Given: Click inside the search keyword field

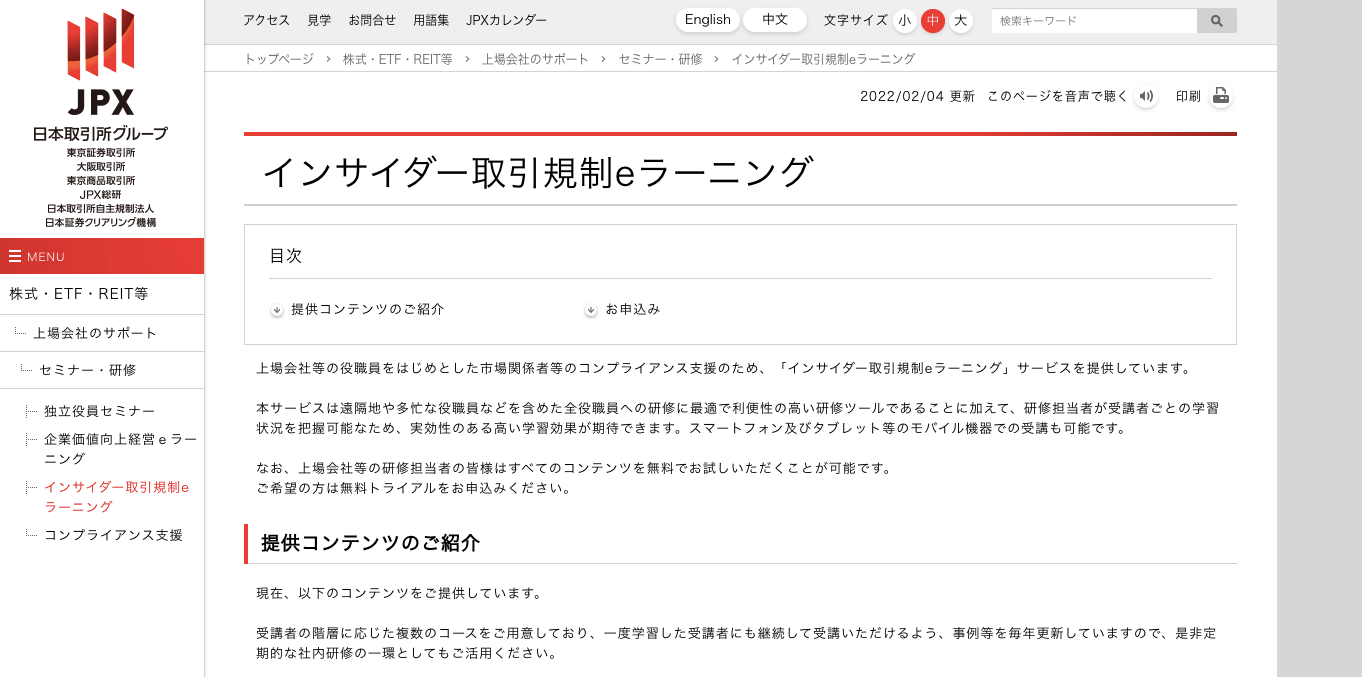Looking at the screenshot, I should (1090, 20).
